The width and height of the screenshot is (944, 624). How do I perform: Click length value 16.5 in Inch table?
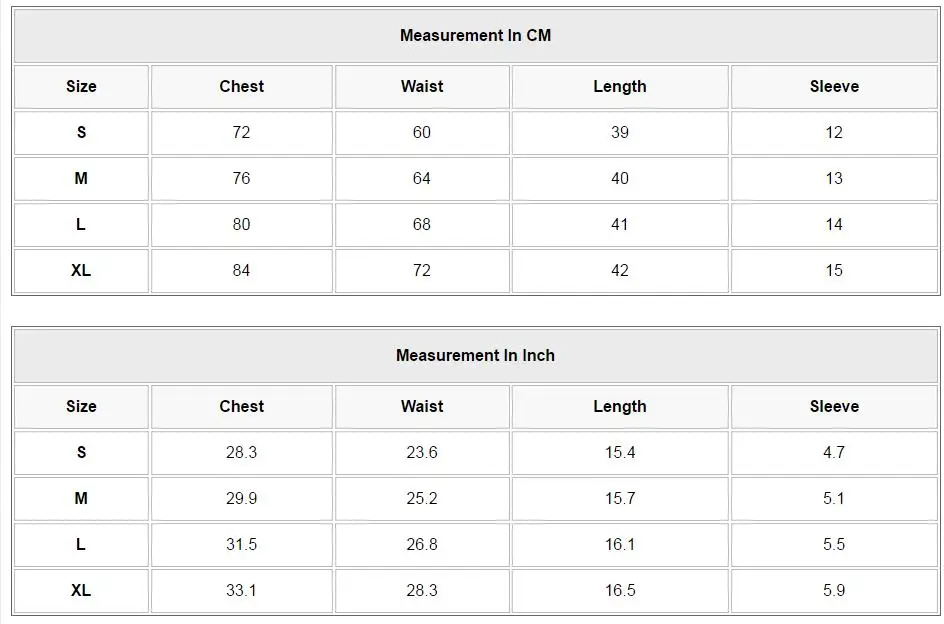(x=619, y=591)
